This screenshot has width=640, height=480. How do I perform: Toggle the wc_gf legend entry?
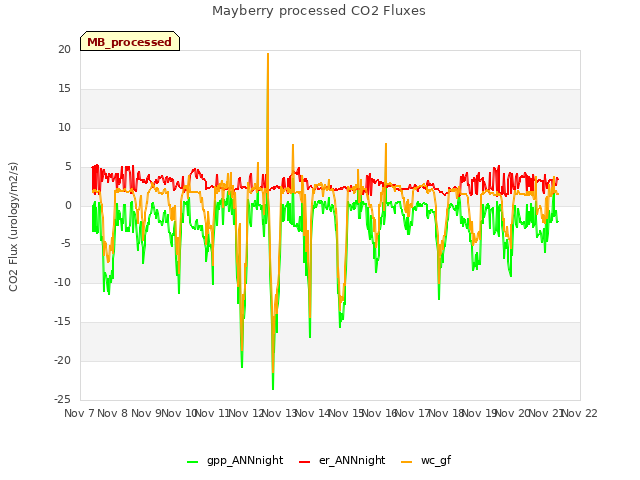tap(426, 461)
